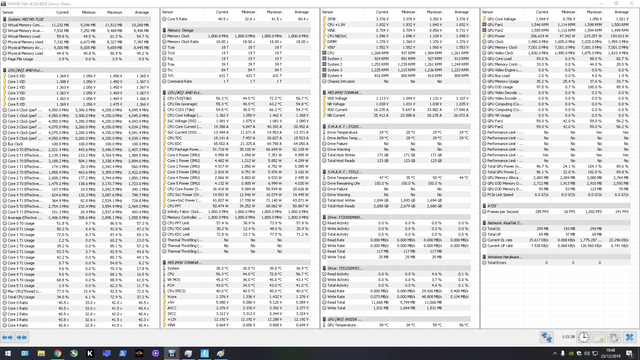
Task: Select the Memory Clock Ratio row
Action: point(236,42)
